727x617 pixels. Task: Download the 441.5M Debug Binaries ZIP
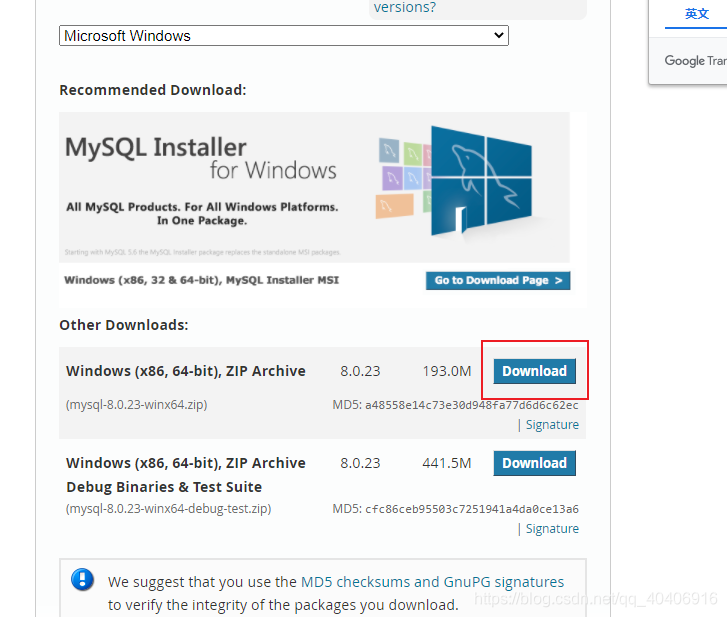pos(535,463)
